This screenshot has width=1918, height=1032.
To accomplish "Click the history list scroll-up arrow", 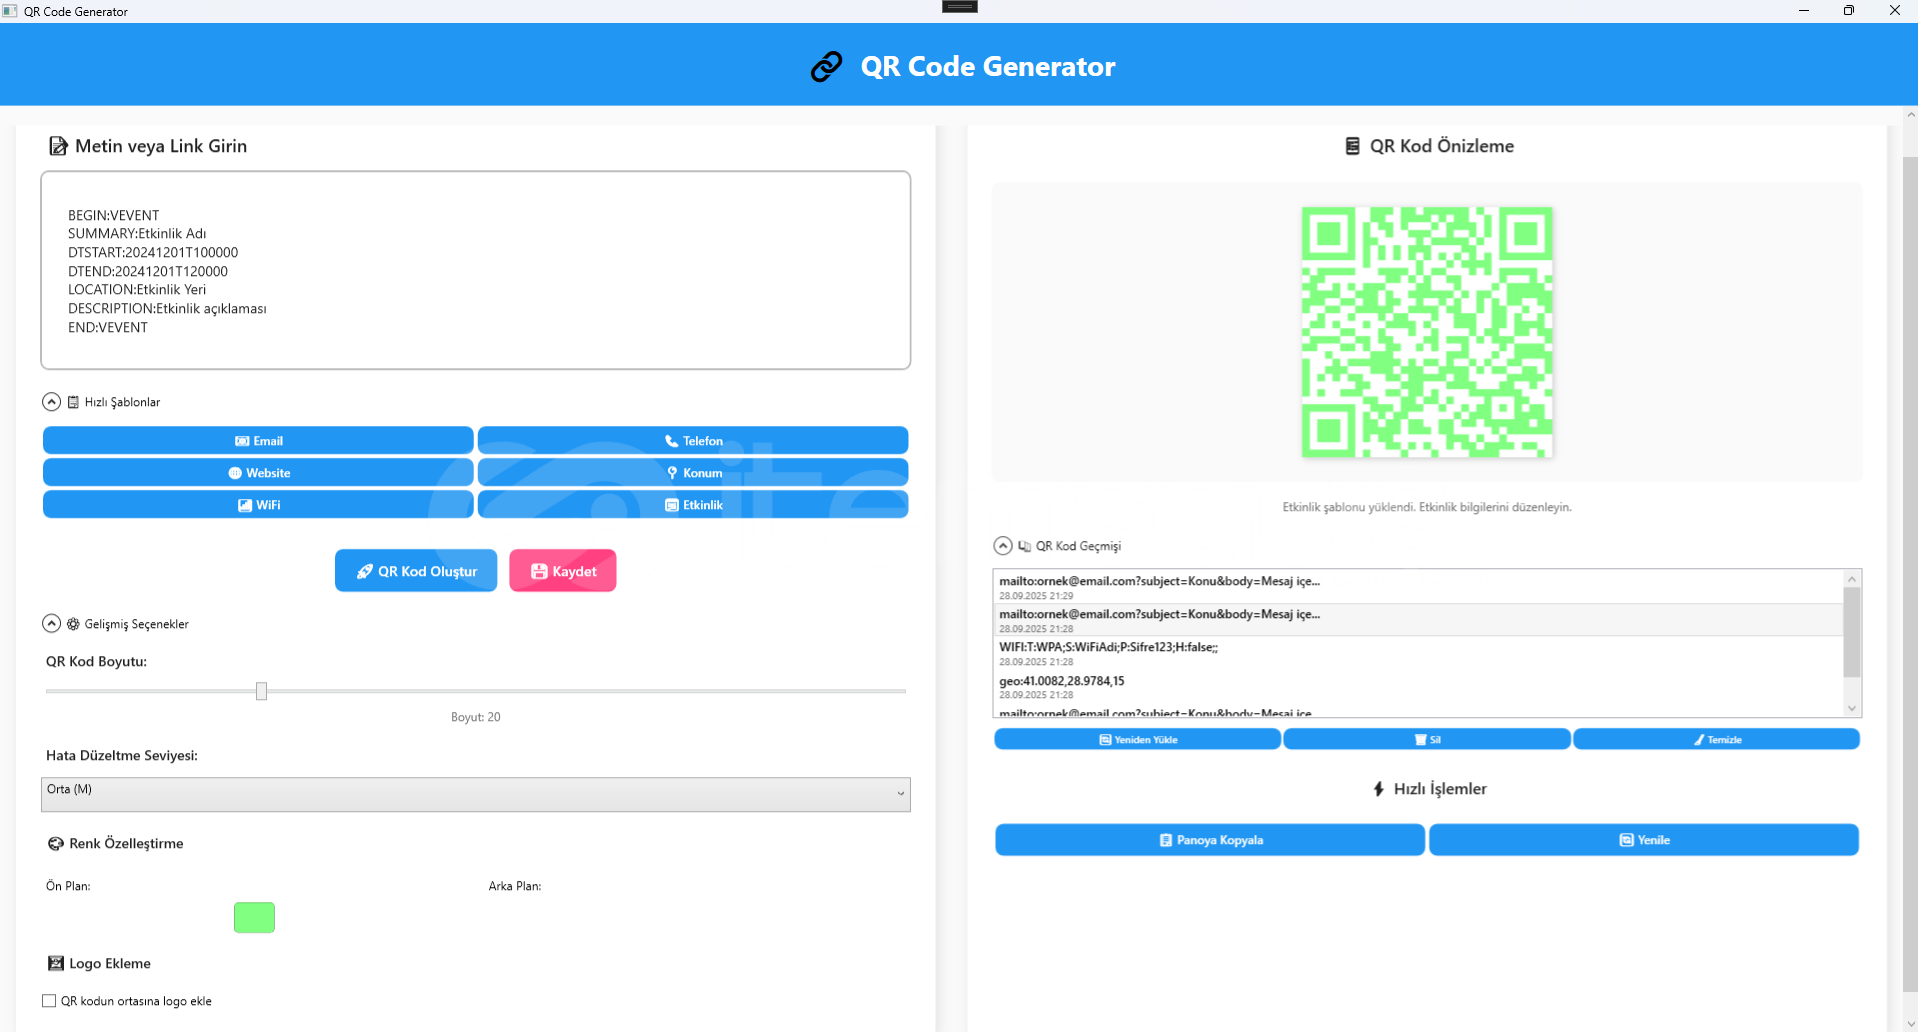I will click(x=1852, y=579).
